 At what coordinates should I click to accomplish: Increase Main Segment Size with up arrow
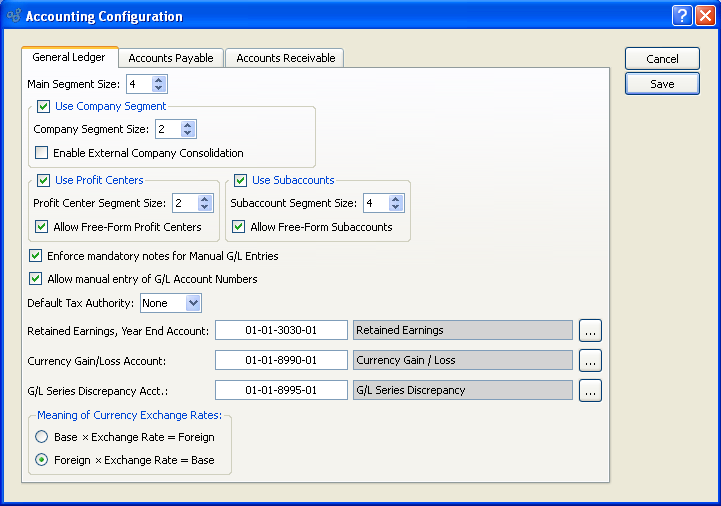(159, 80)
